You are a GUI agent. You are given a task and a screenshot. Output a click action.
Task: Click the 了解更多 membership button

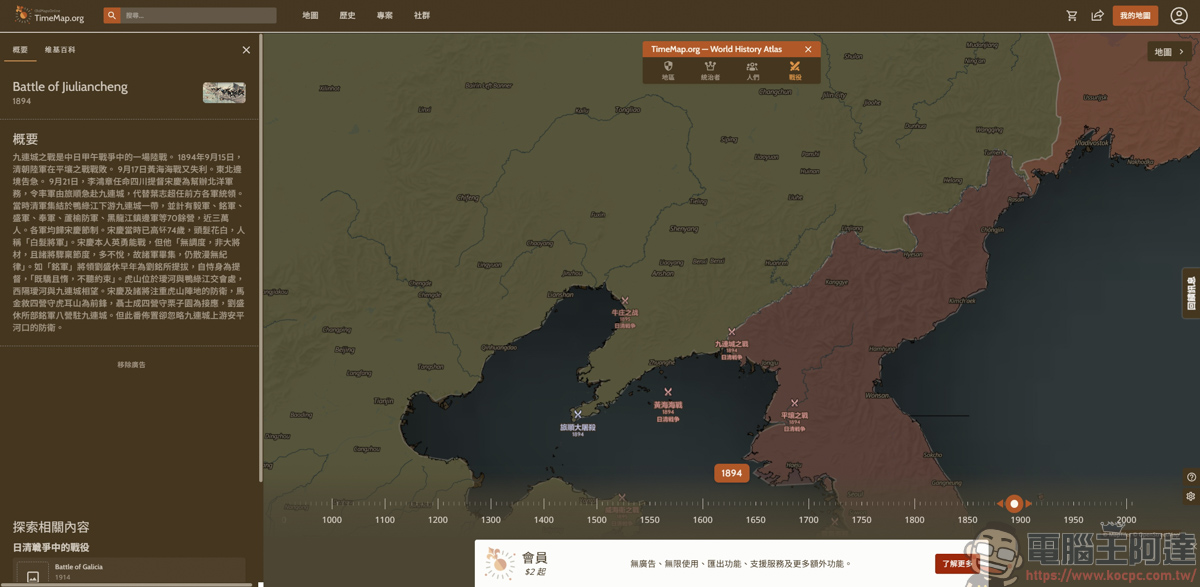[x=957, y=564]
